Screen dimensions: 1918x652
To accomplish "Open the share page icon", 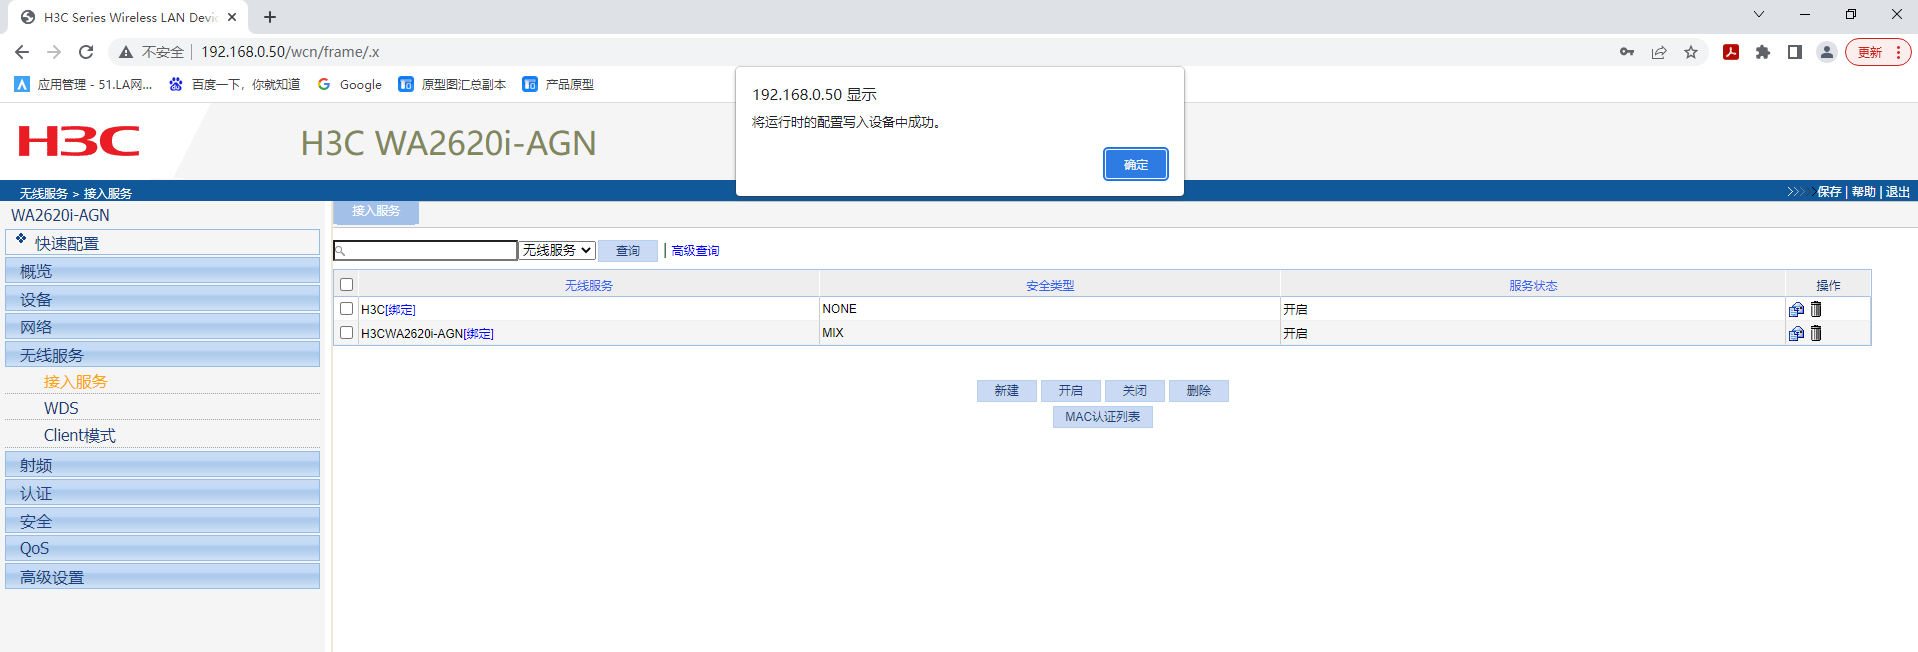I will (1659, 52).
